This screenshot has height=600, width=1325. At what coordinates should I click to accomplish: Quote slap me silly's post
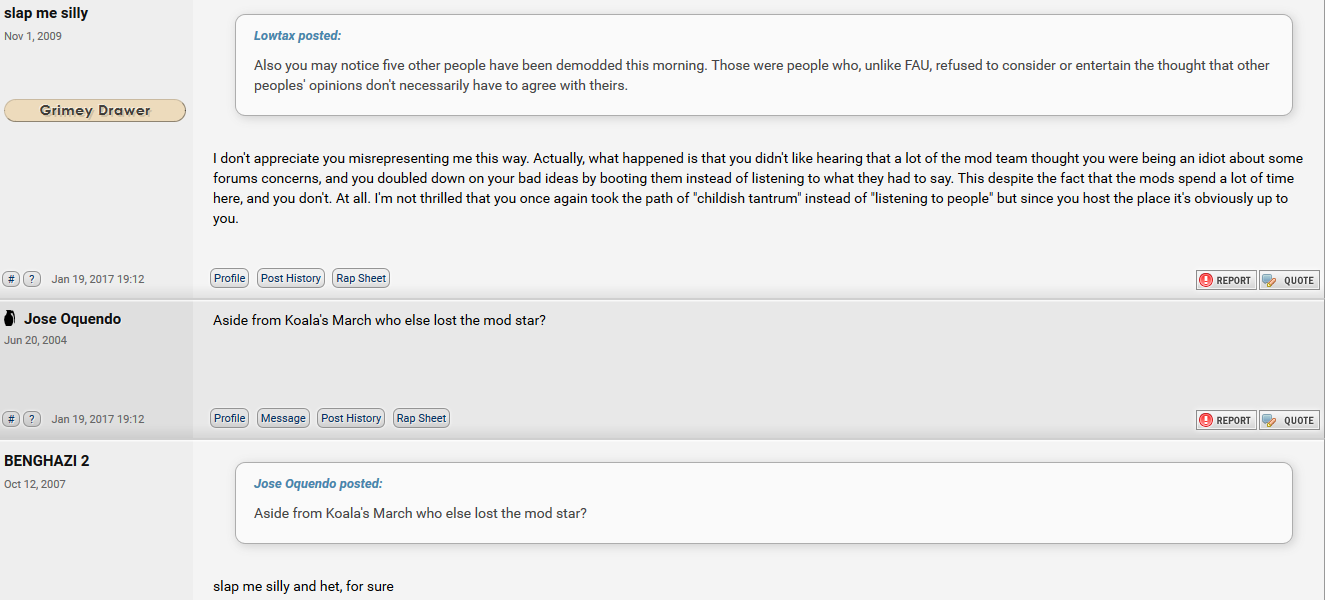pyautogui.click(x=1289, y=280)
